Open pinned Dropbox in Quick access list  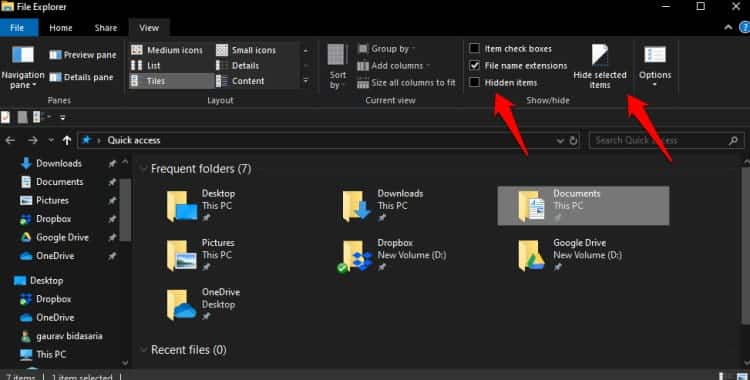54,219
